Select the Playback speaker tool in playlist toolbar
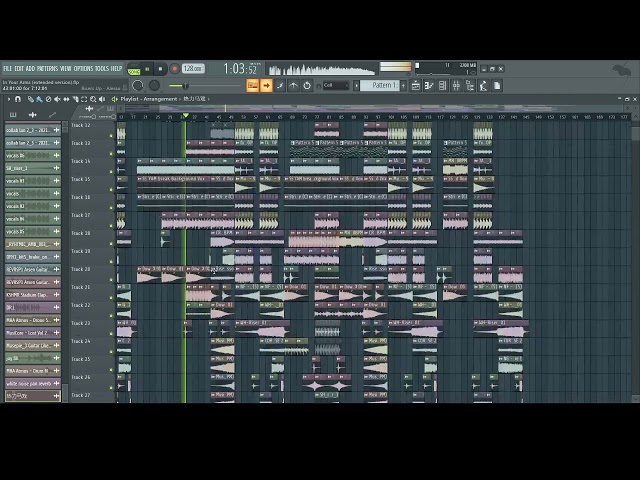640x480 pixels. coord(102,99)
